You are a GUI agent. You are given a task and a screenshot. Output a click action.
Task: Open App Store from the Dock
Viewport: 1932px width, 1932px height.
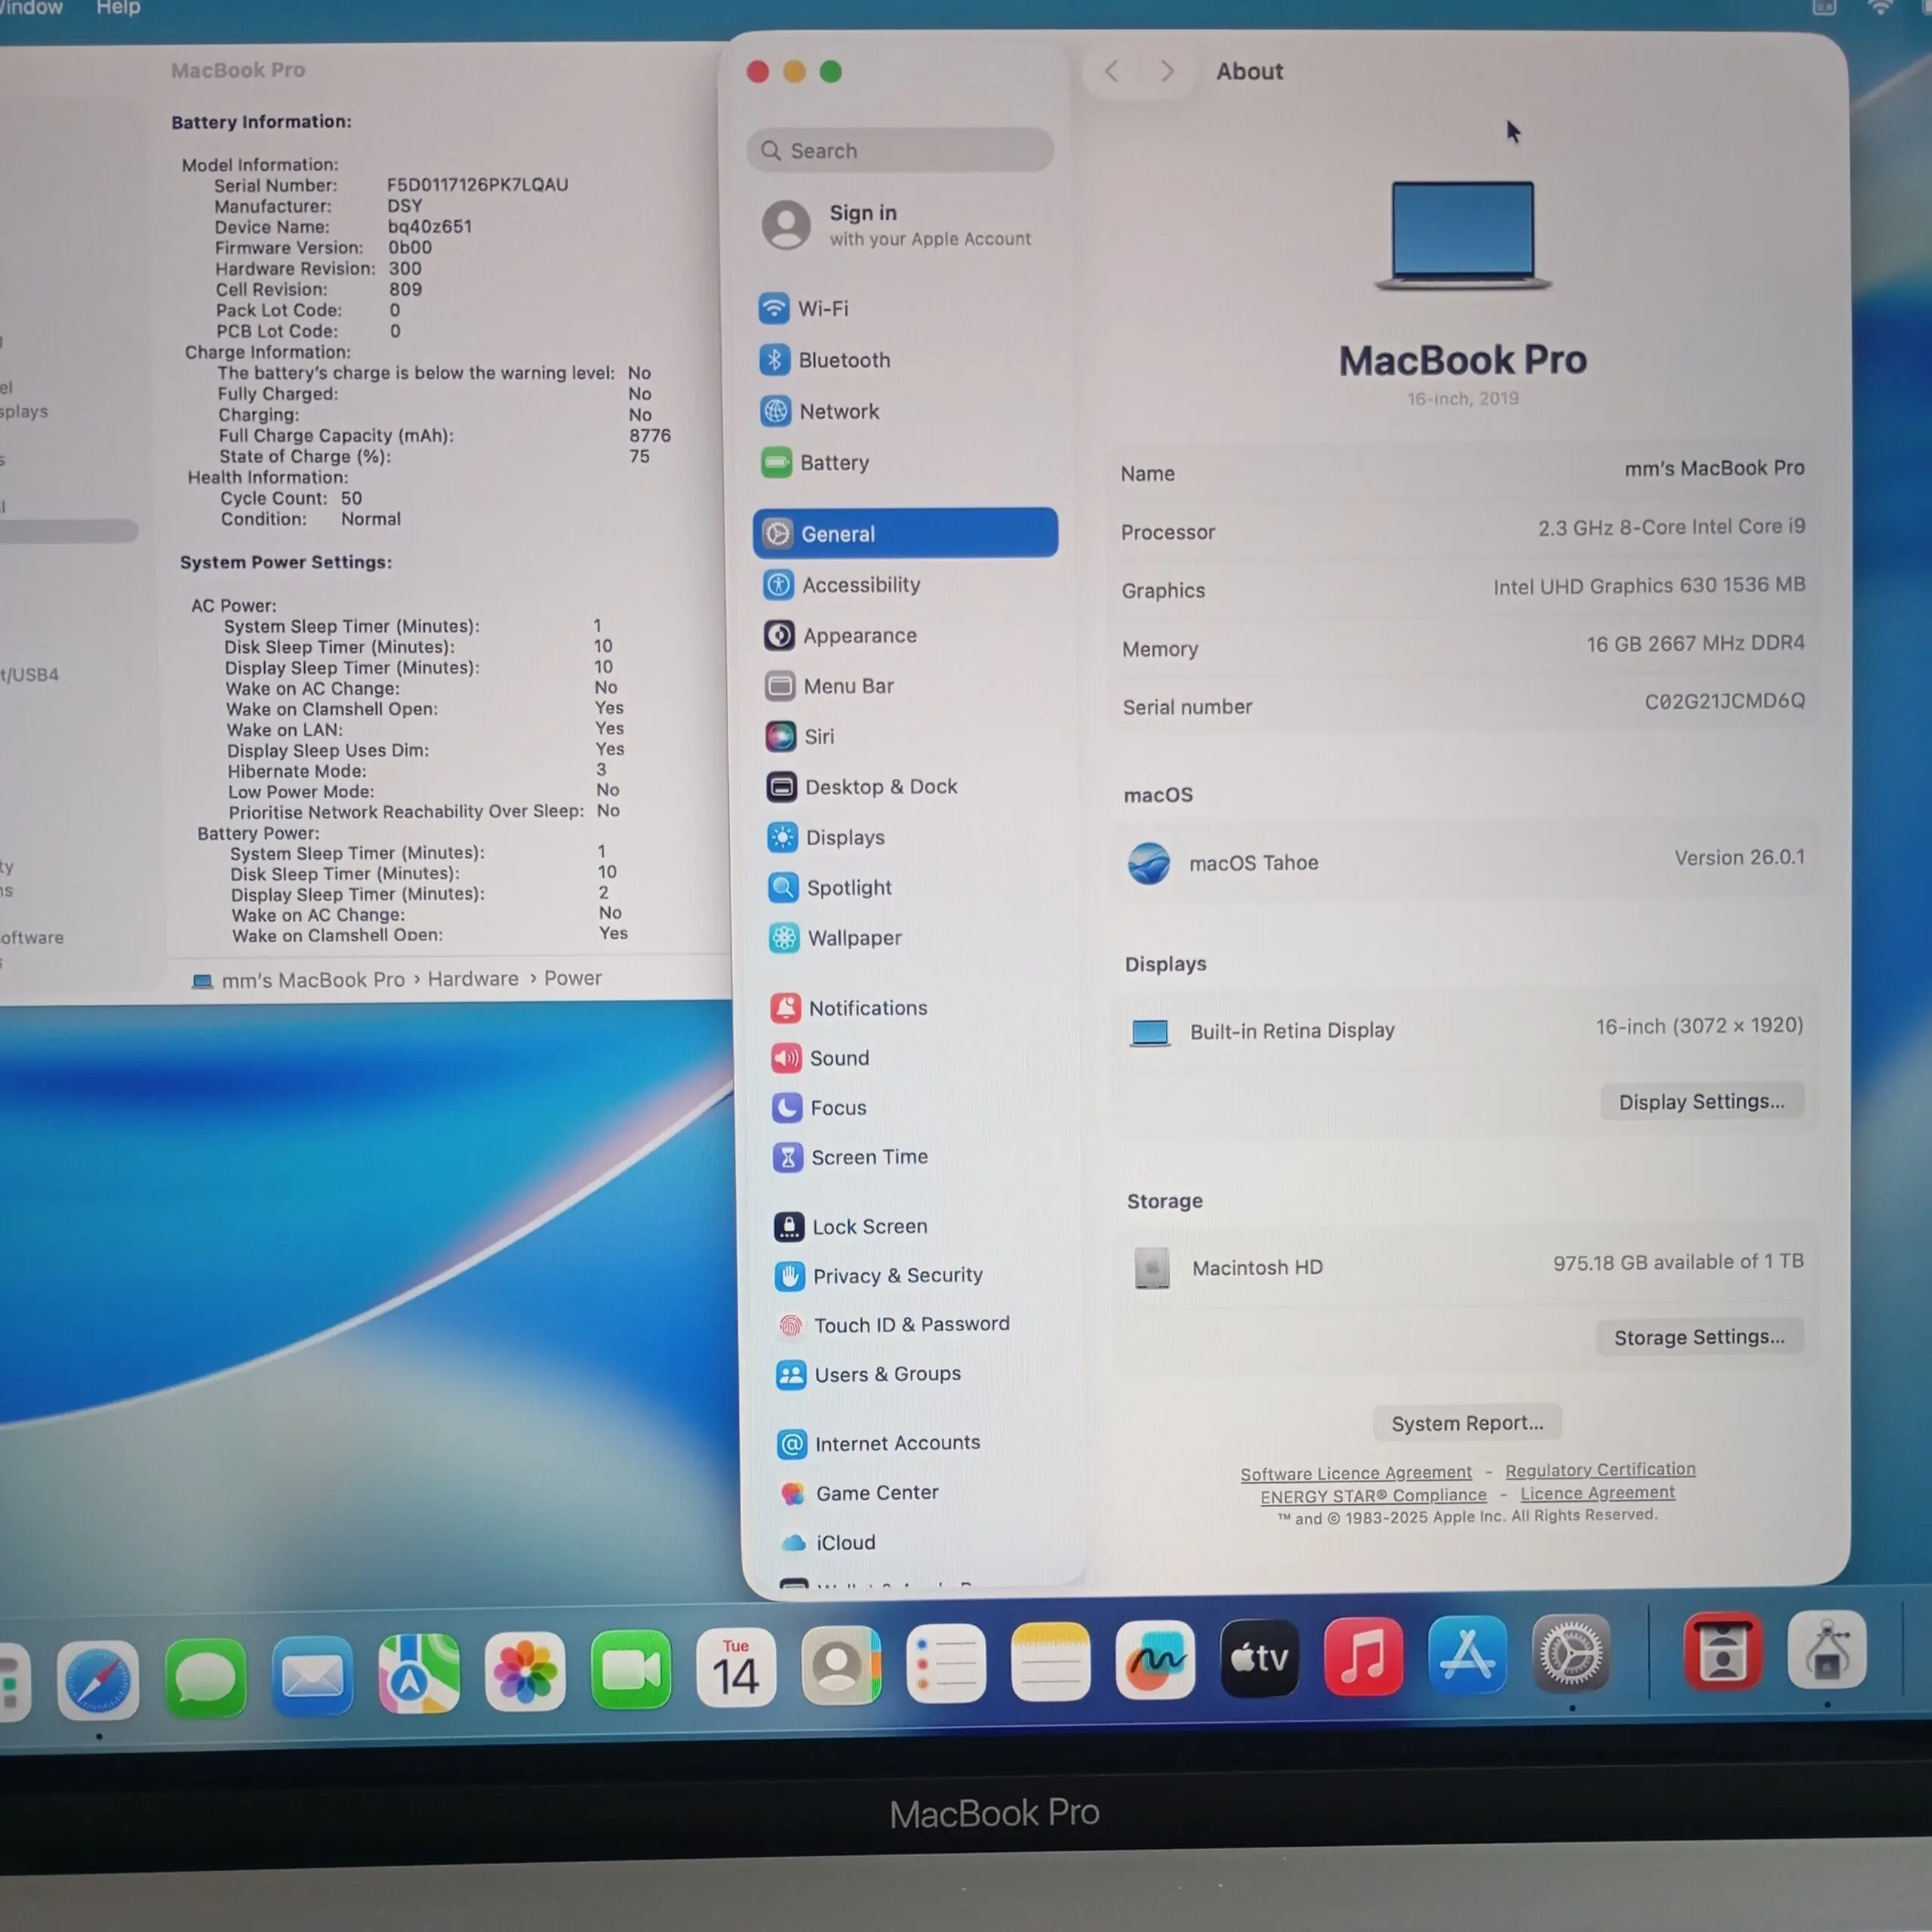pos(1467,1654)
